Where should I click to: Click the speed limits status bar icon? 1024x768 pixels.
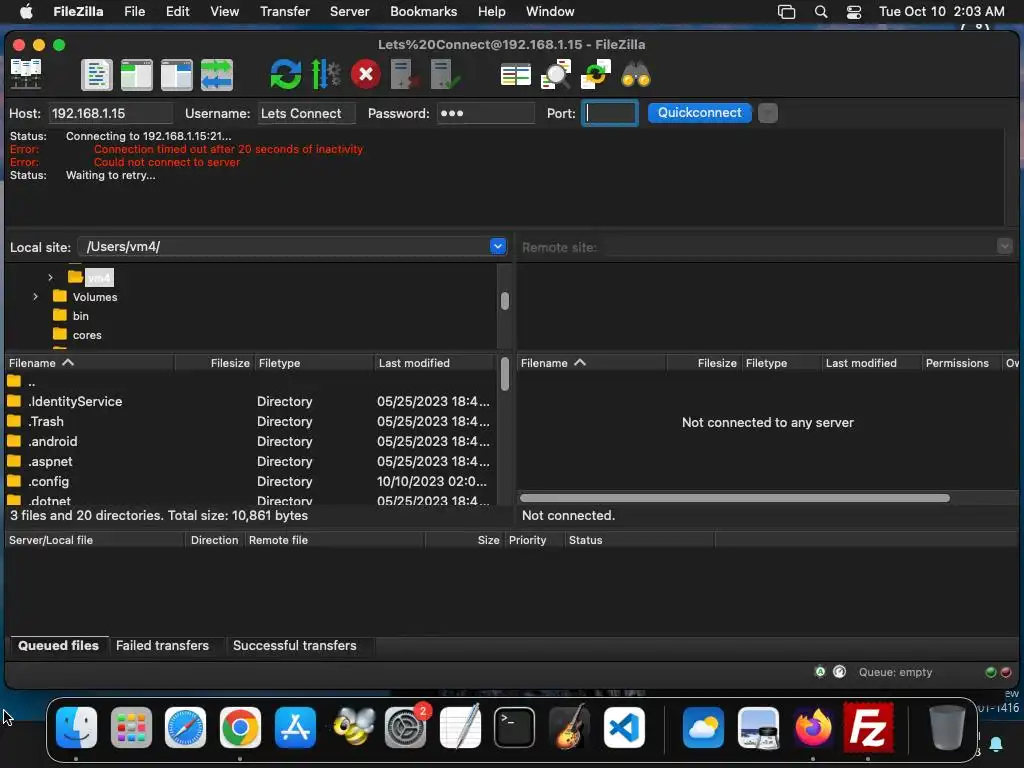coord(840,672)
